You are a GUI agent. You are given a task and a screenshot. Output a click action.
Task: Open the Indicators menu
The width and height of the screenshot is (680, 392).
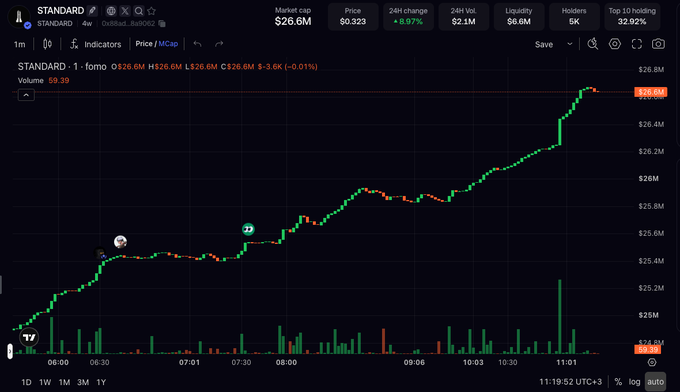(x=95, y=44)
